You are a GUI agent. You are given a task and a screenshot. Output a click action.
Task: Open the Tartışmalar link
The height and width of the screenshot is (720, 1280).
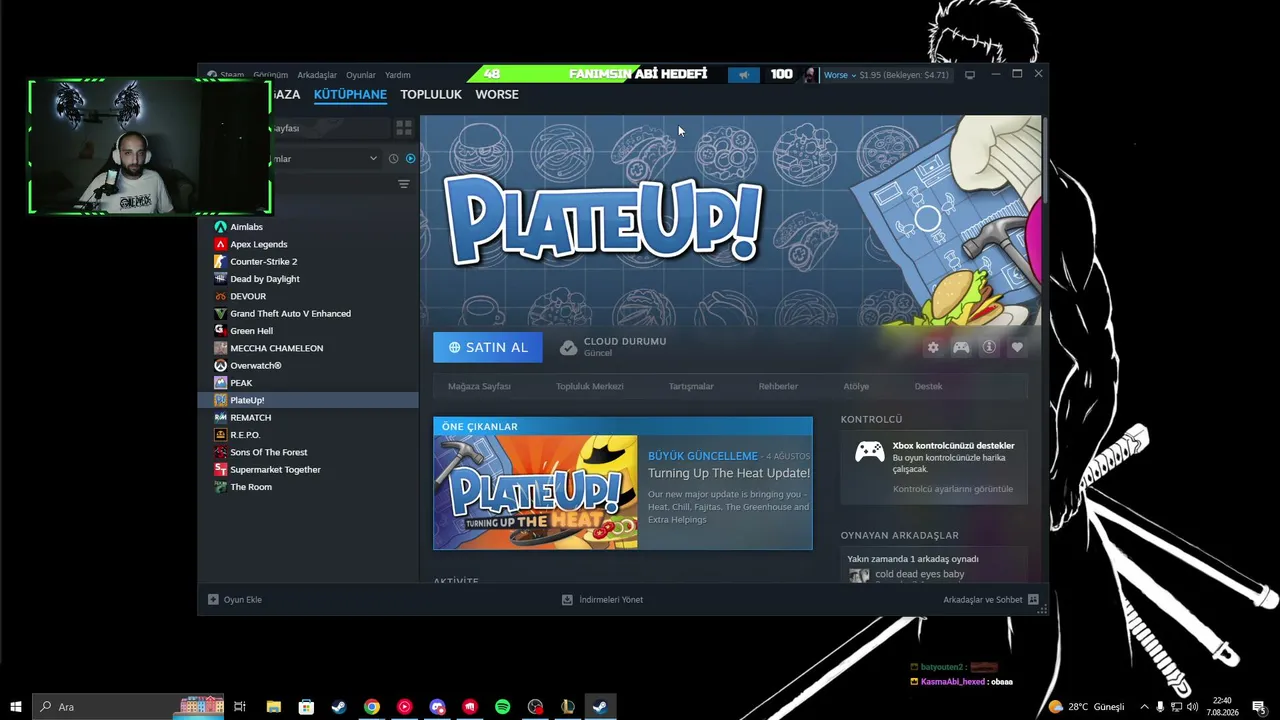[x=691, y=386]
